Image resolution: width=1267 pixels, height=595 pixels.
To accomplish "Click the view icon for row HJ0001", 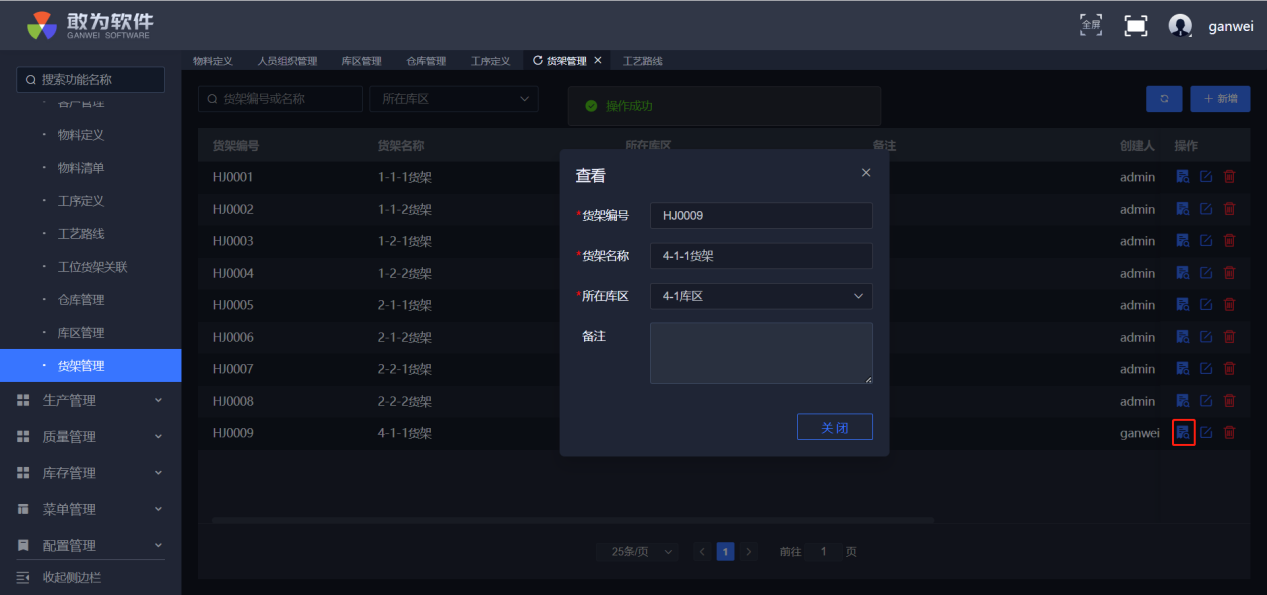I will click(1183, 177).
